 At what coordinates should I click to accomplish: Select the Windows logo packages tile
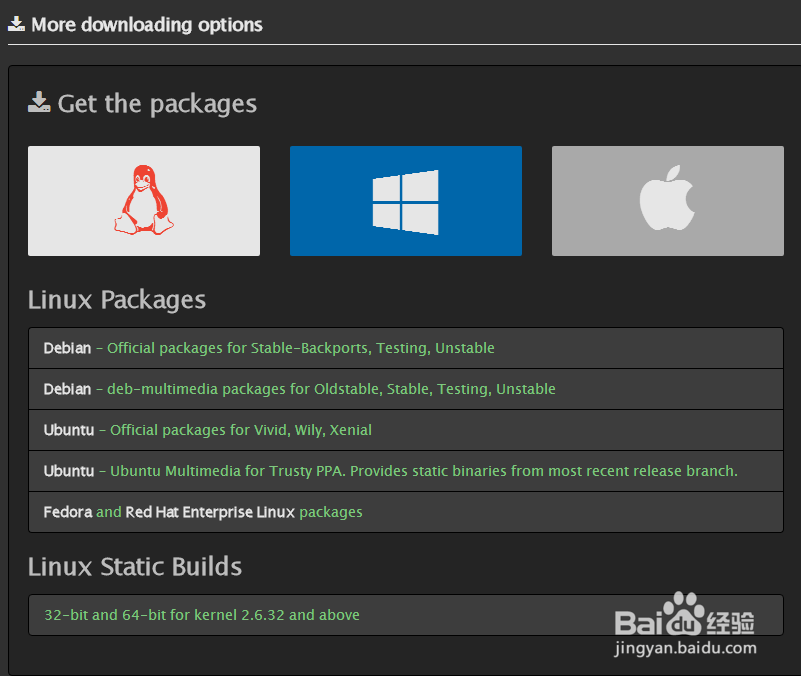[x=406, y=201]
